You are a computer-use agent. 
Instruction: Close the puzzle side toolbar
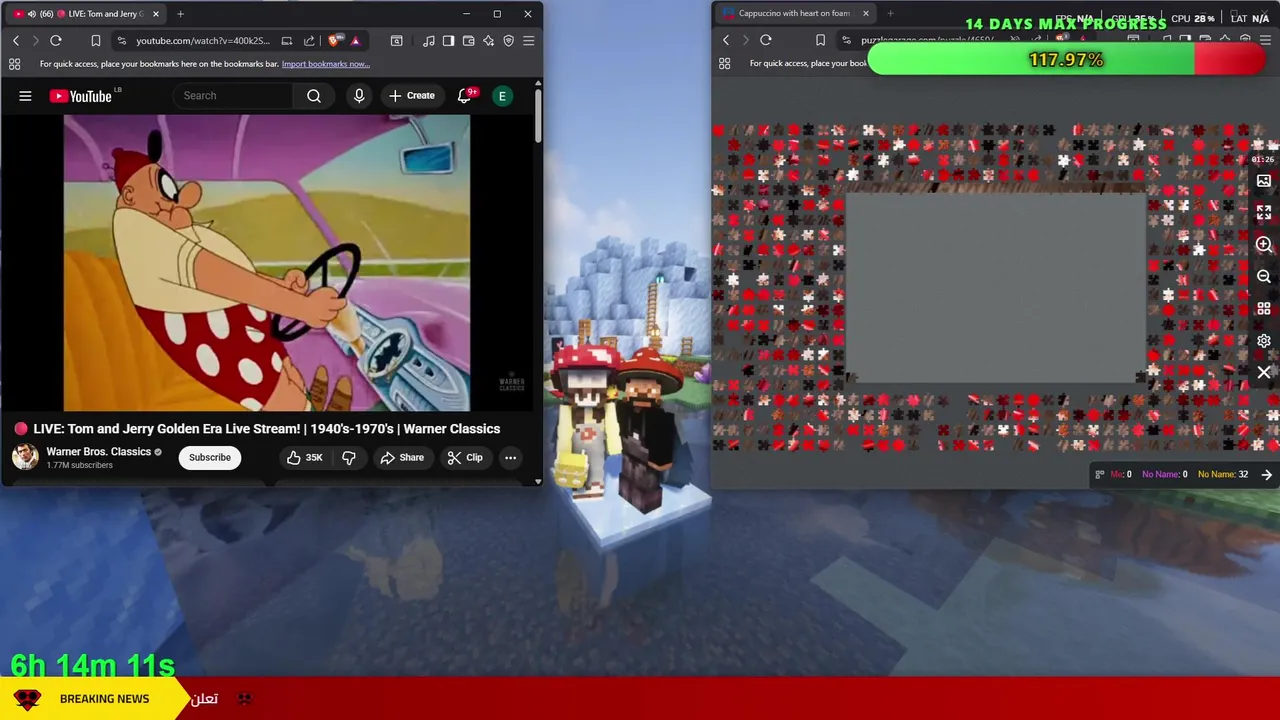click(x=1264, y=373)
